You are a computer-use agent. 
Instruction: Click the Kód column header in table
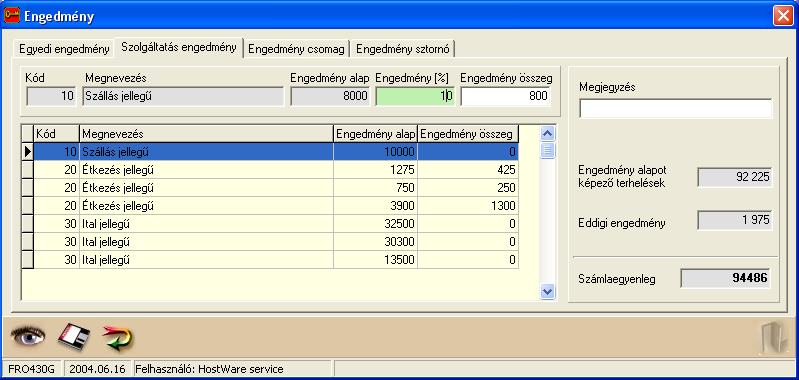(57, 134)
